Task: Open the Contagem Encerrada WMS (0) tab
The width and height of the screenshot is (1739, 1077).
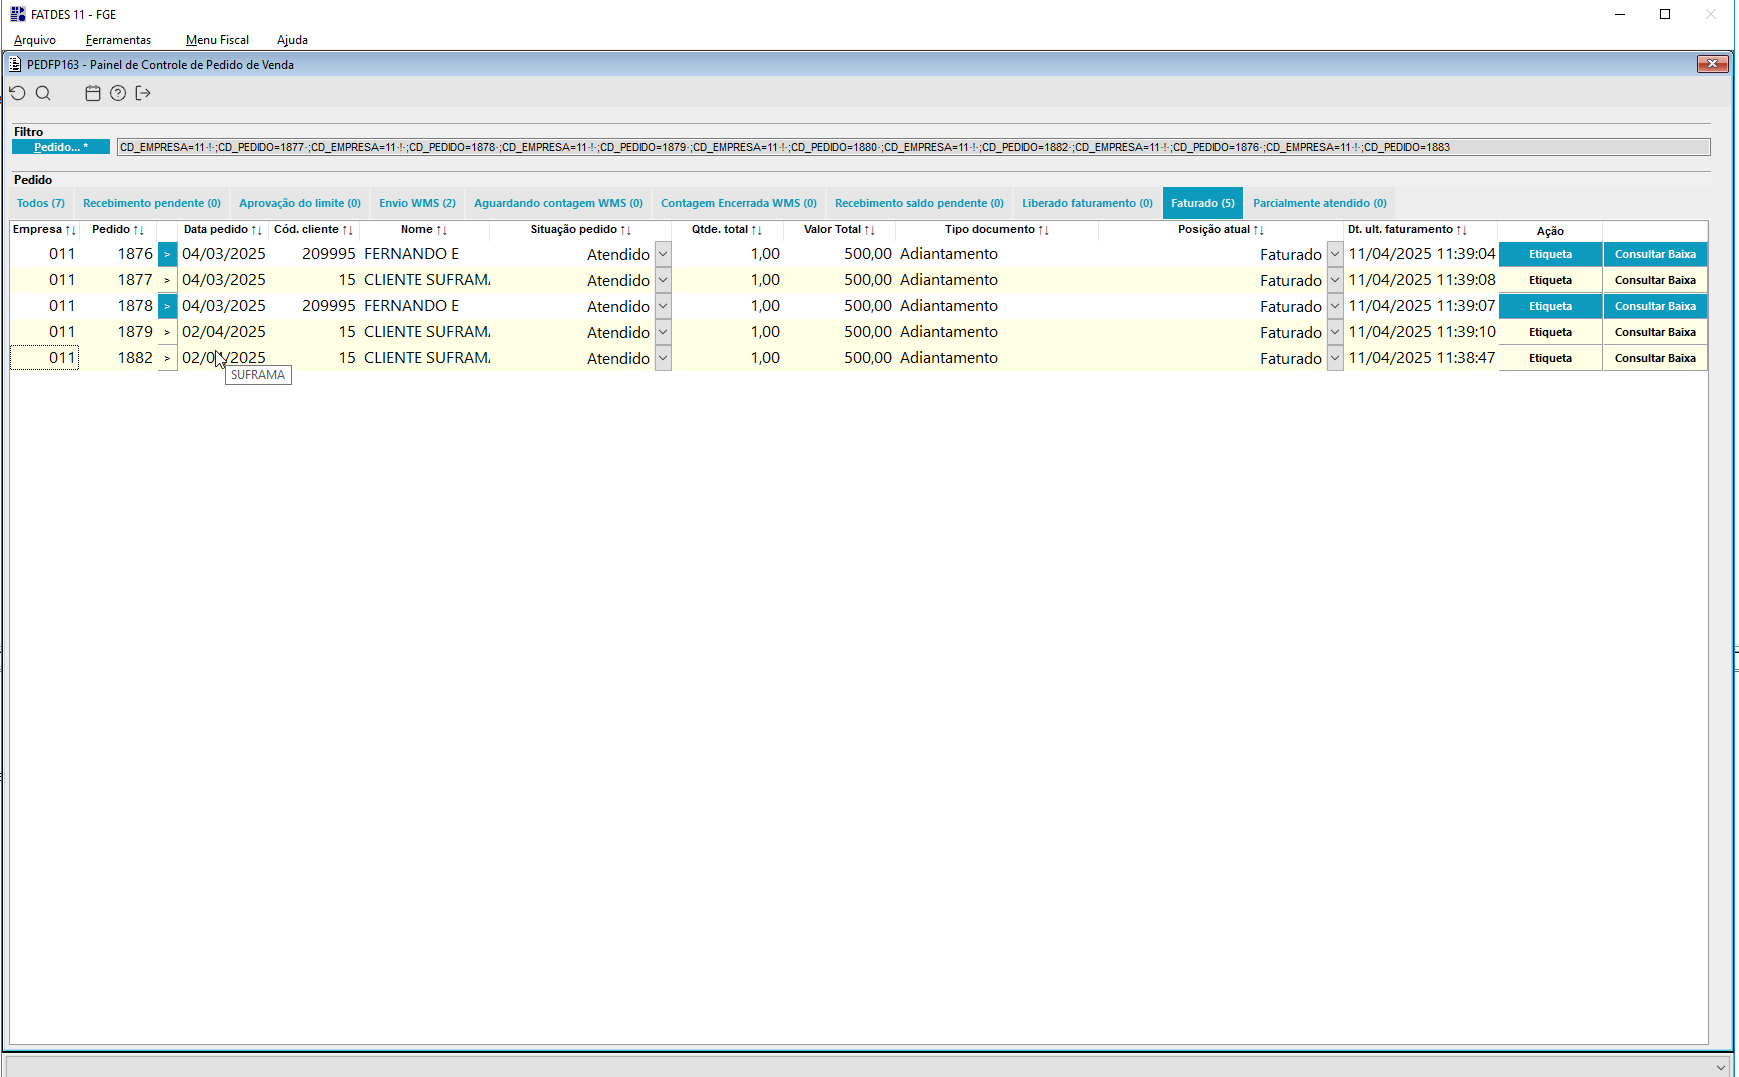Action: point(739,203)
